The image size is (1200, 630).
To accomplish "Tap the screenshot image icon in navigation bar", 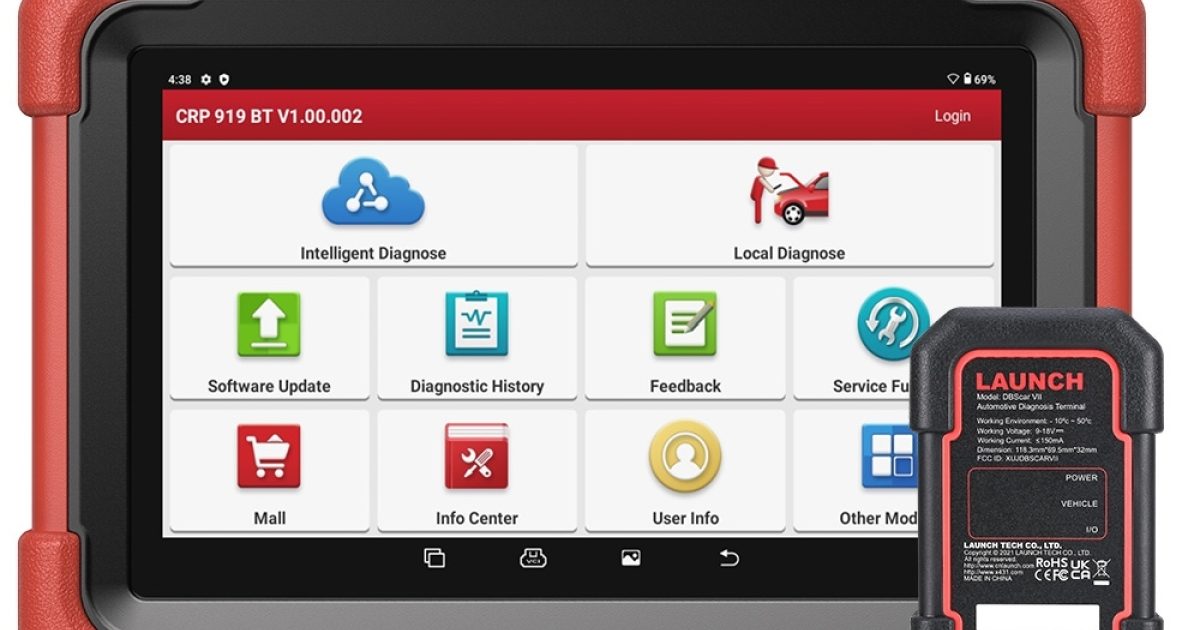I will click(630, 558).
